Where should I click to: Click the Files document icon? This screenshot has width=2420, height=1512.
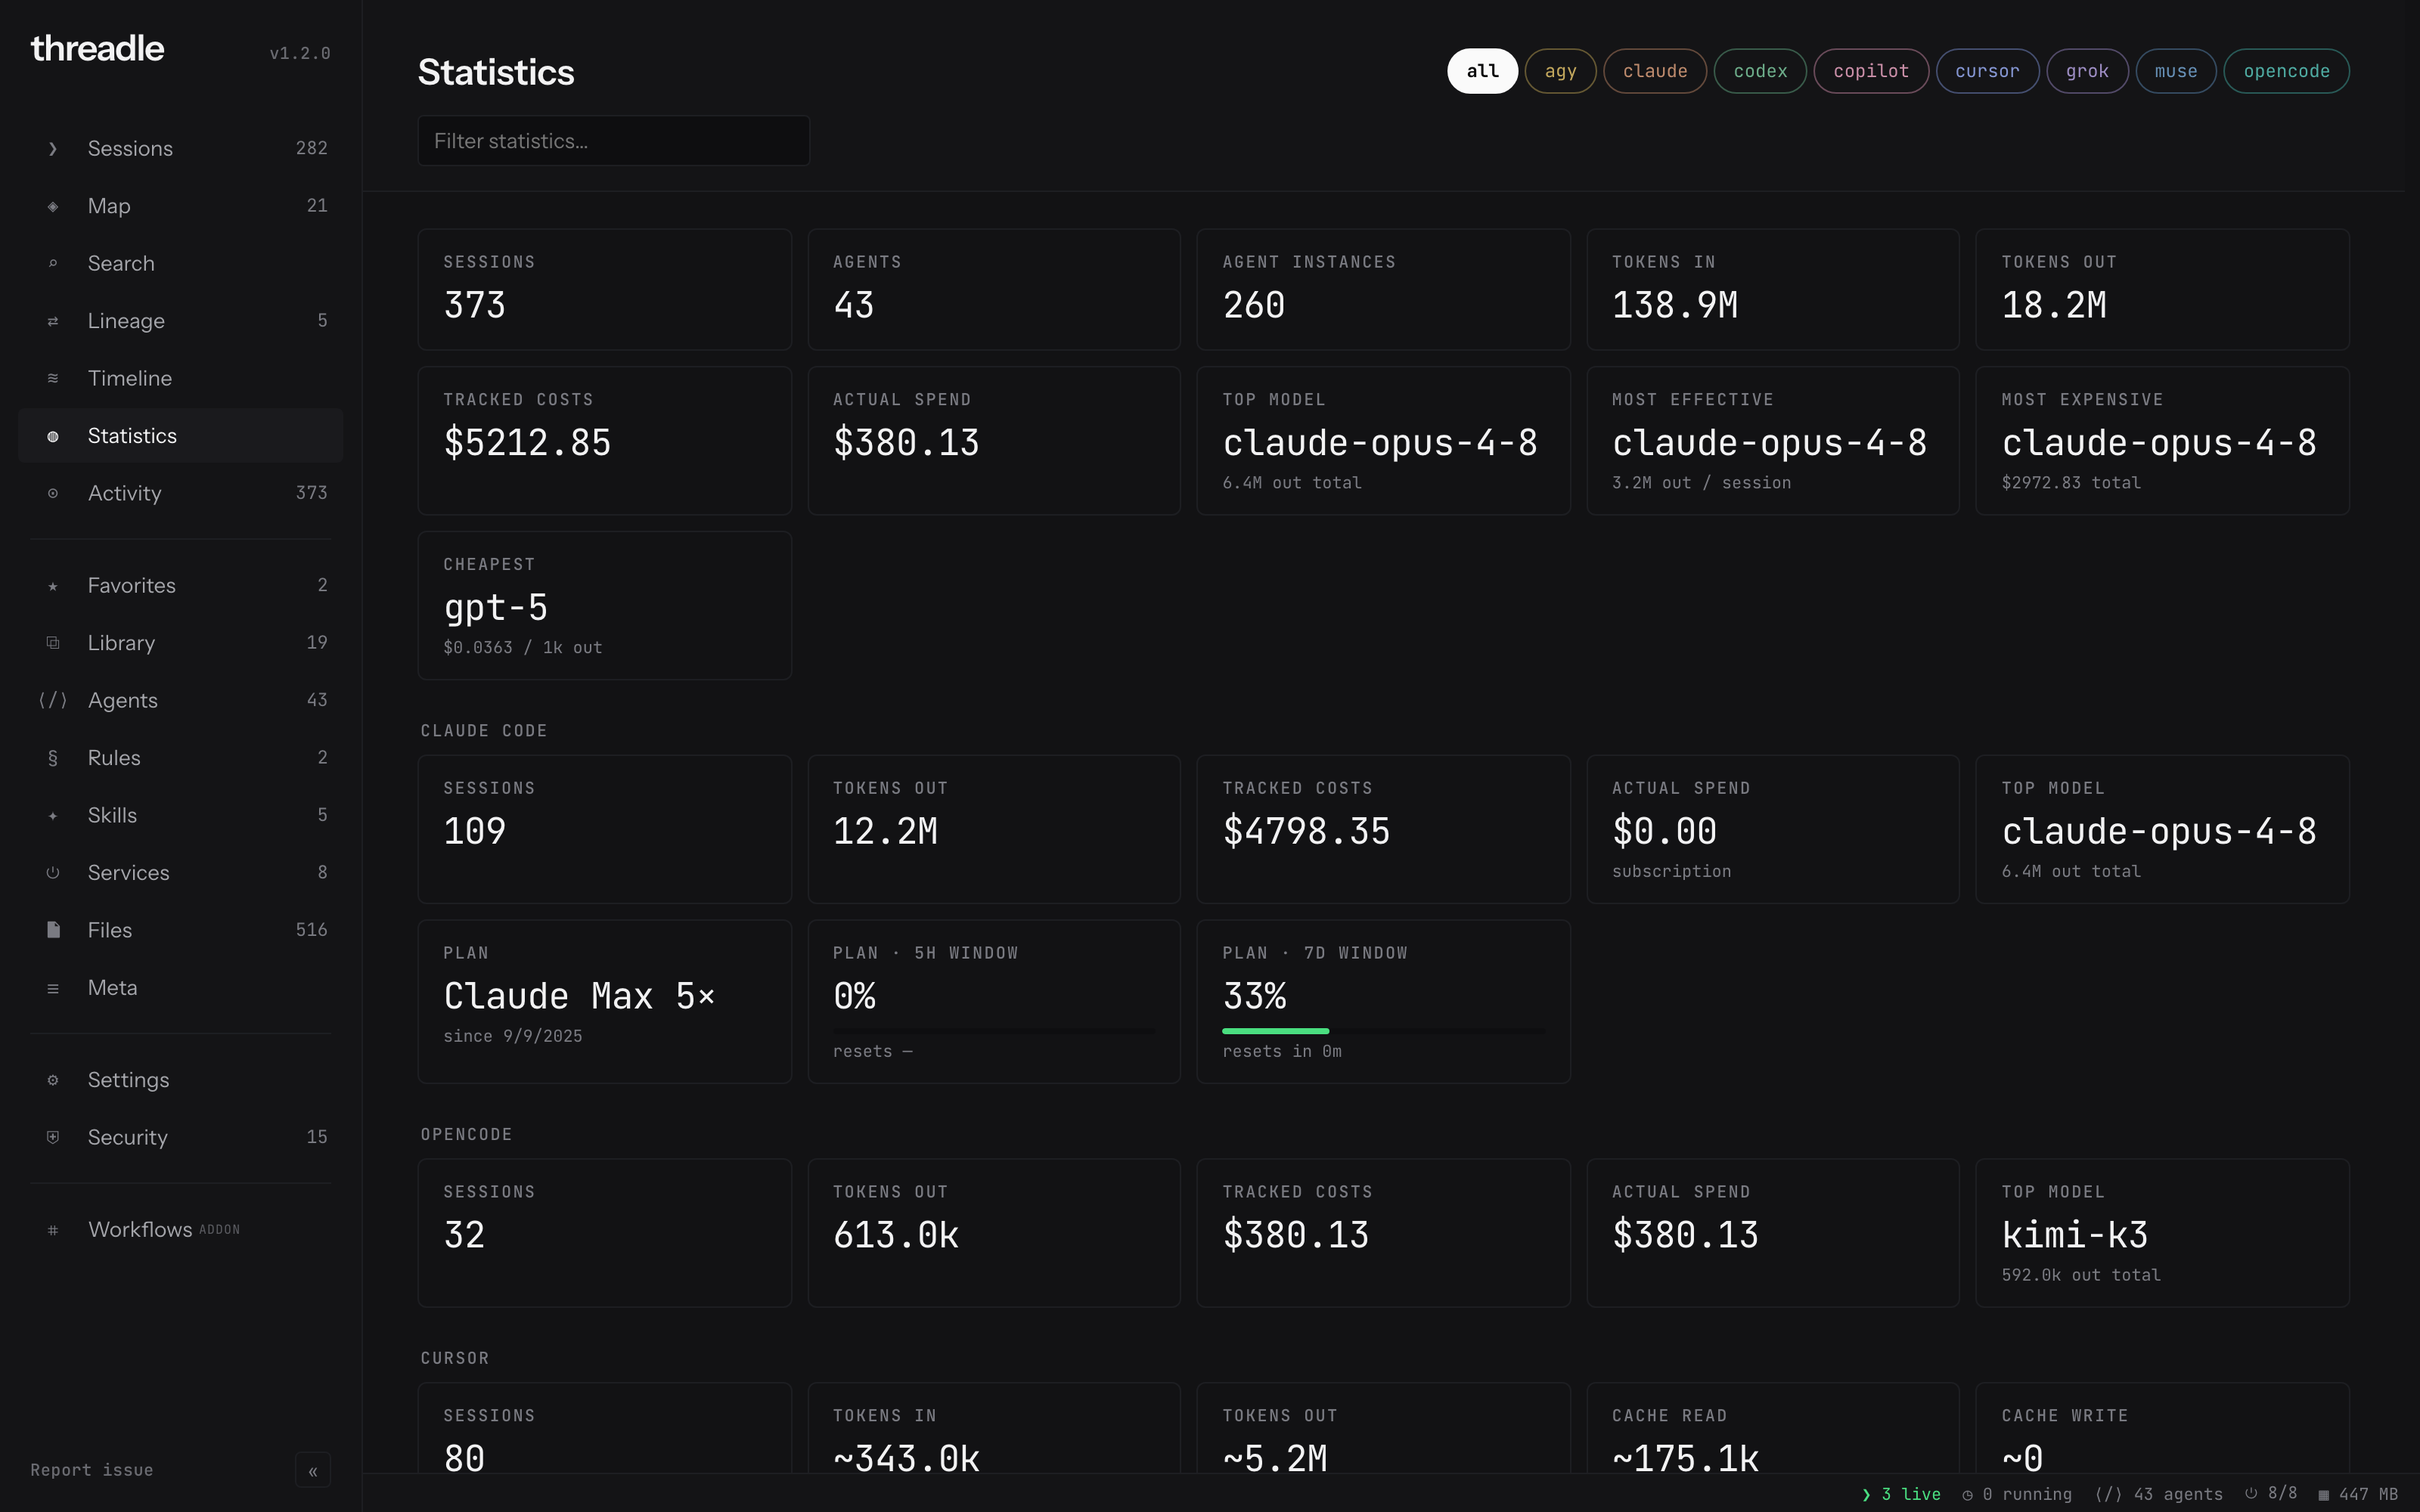pyautogui.click(x=53, y=931)
